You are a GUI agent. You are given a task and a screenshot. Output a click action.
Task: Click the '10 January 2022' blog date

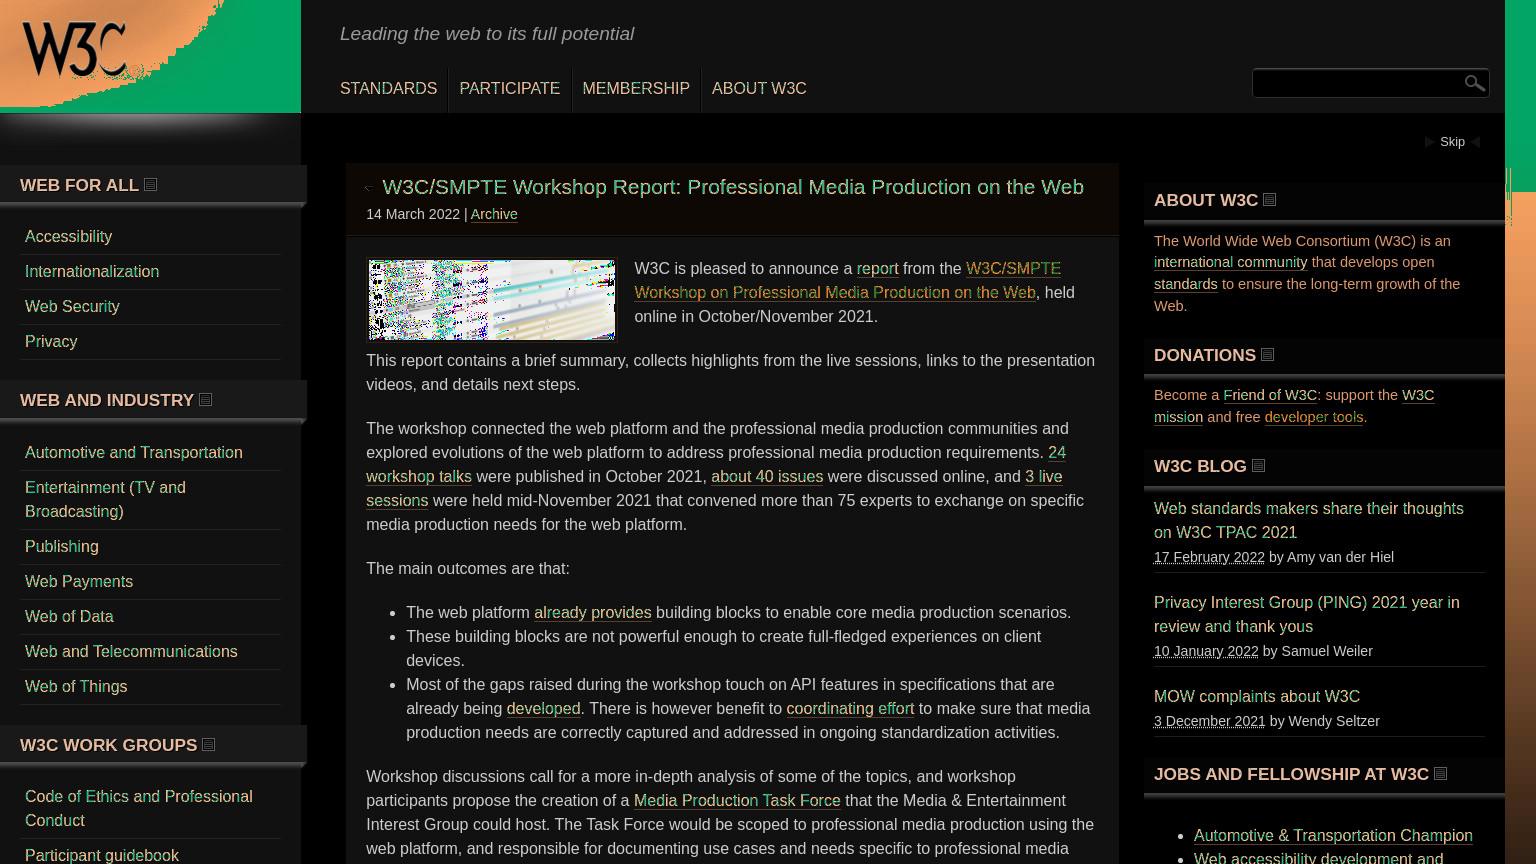click(x=1206, y=651)
